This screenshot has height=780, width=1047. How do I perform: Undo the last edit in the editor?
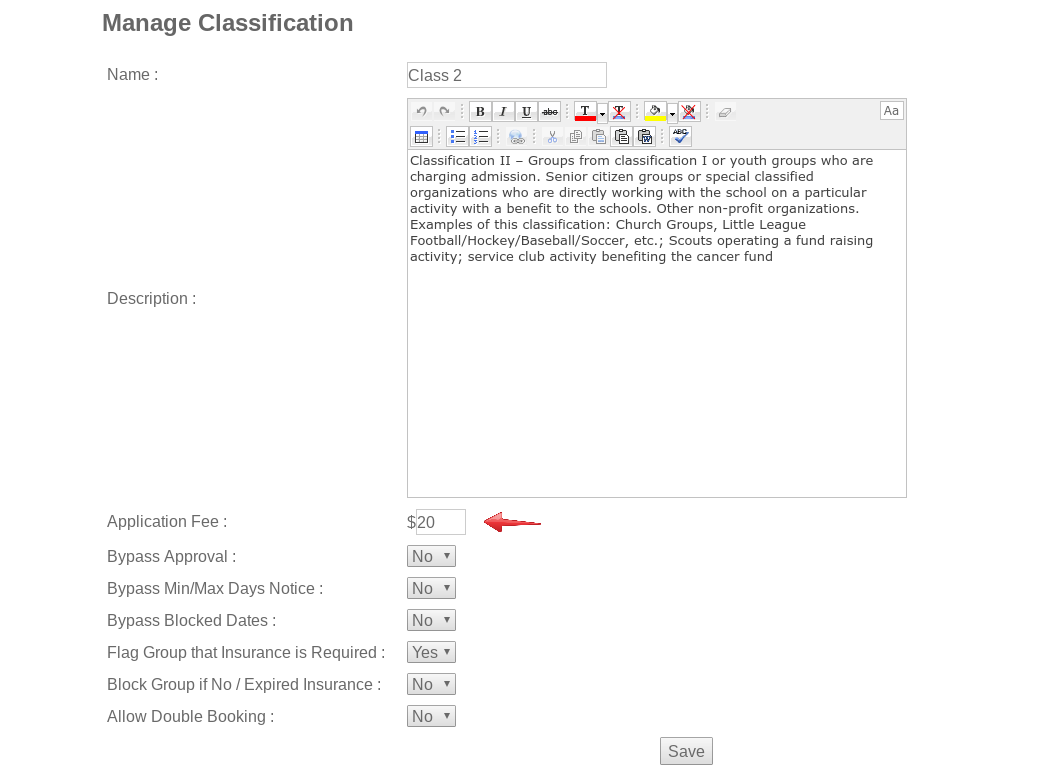tap(420, 111)
